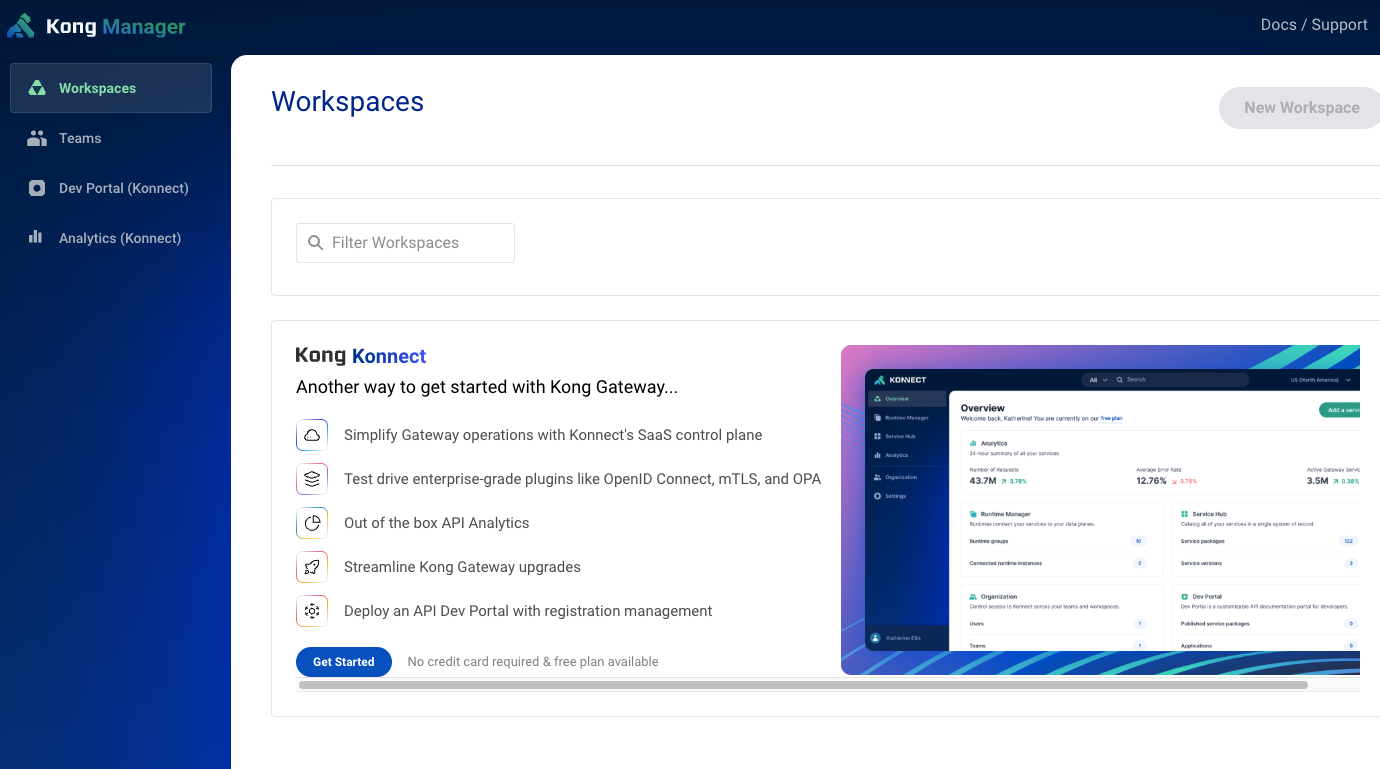Click the Teams people icon
1380x769 pixels.
pos(37,138)
